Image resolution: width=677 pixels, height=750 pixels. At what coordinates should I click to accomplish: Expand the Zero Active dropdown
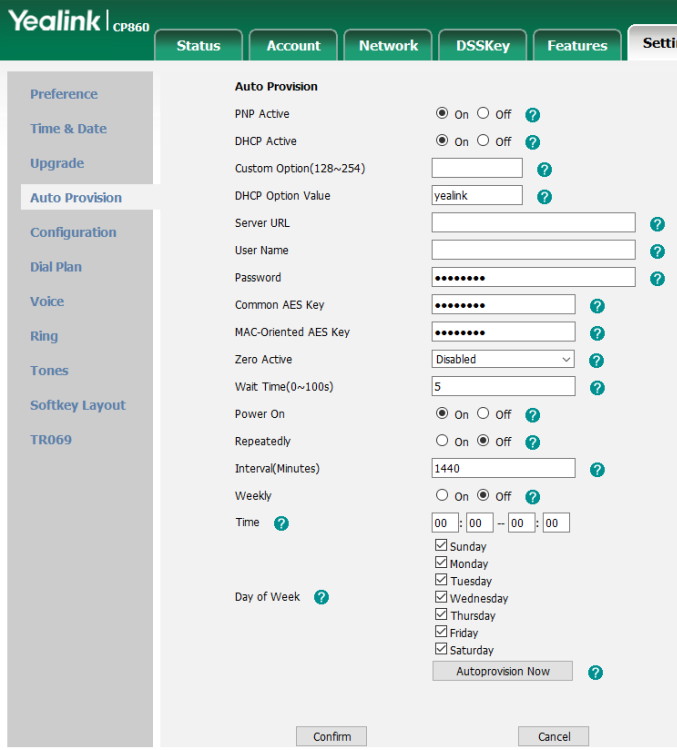[503, 359]
